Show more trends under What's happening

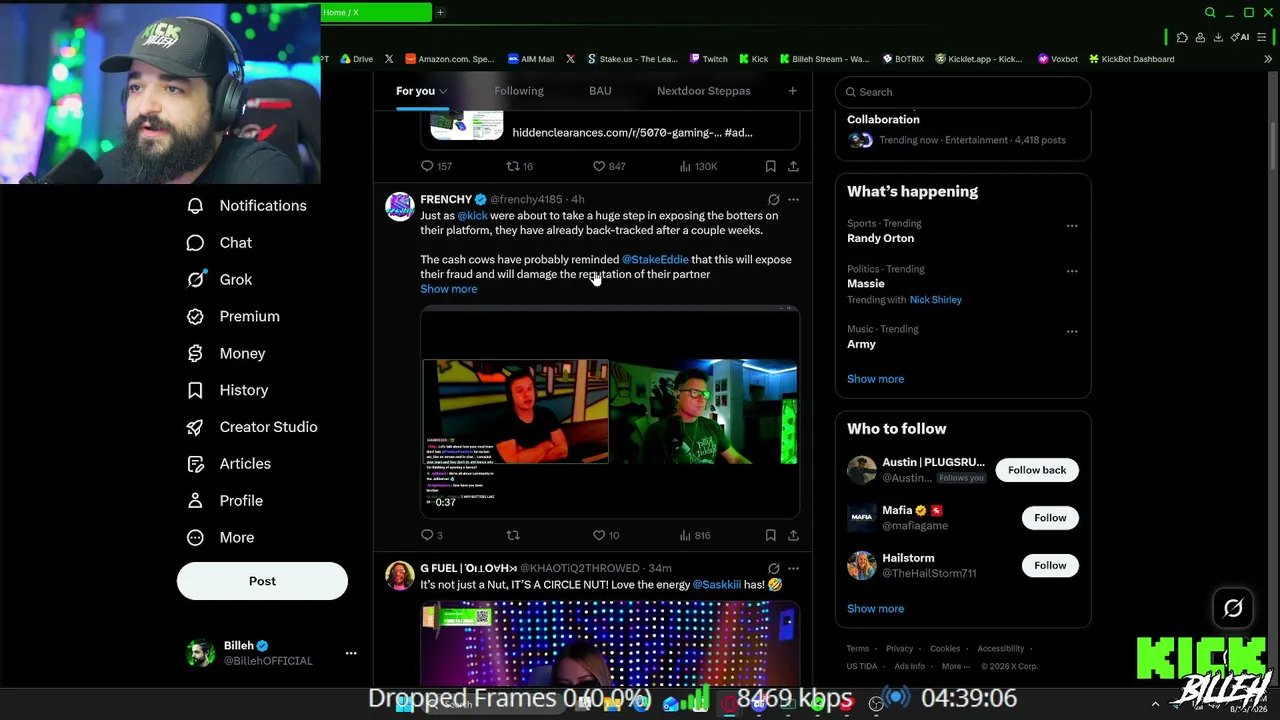click(875, 379)
